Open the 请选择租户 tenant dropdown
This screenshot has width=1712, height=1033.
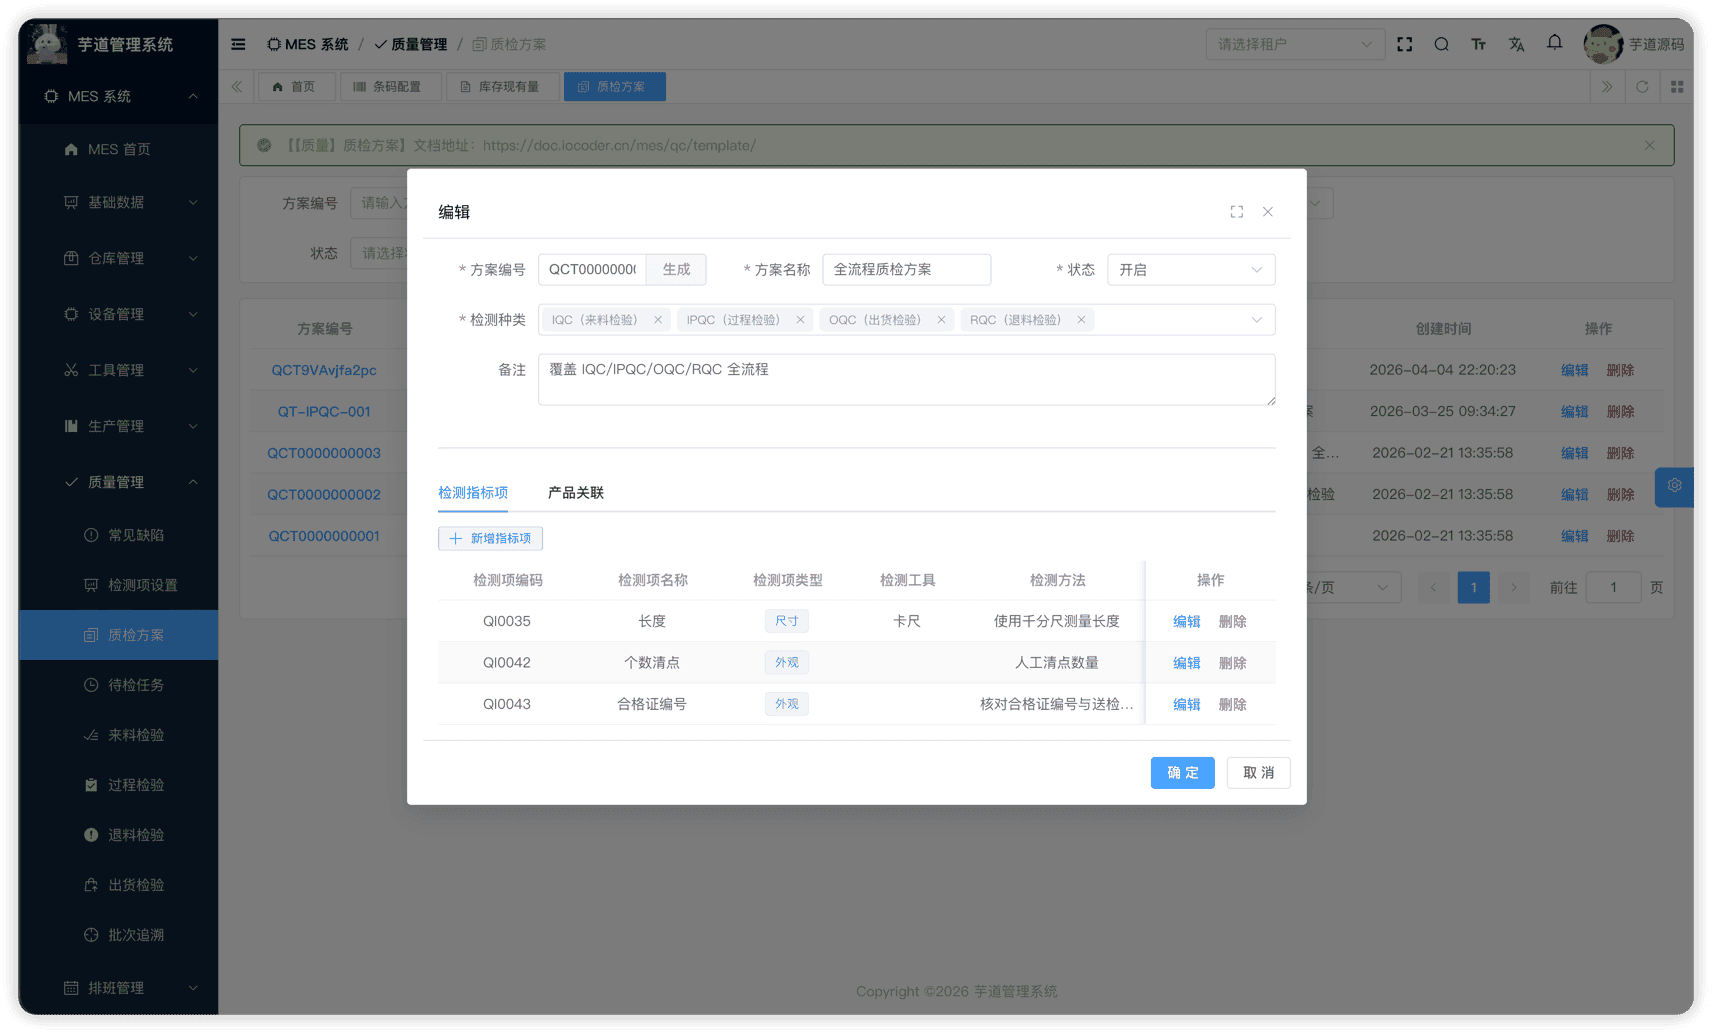(x=1295, y=44)
